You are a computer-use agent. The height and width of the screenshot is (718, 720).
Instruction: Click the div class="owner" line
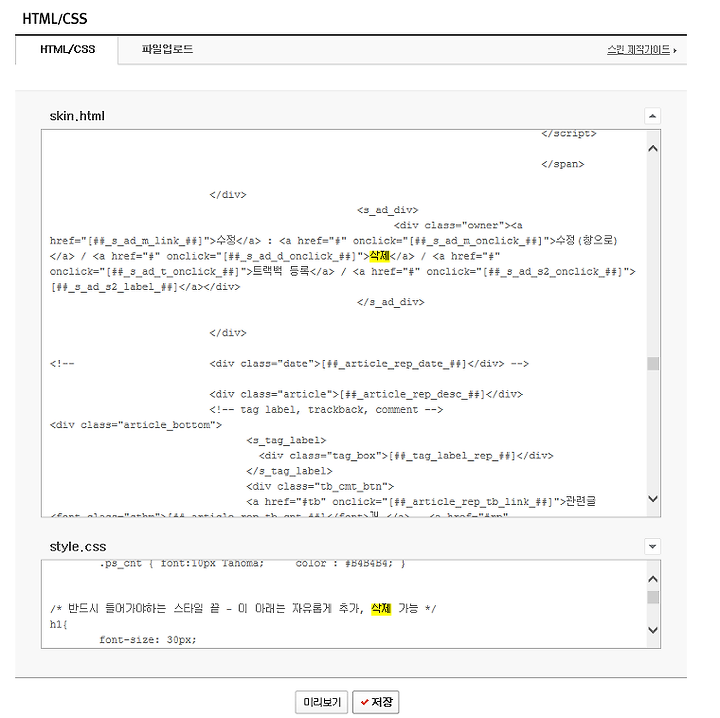click(458, 225)
